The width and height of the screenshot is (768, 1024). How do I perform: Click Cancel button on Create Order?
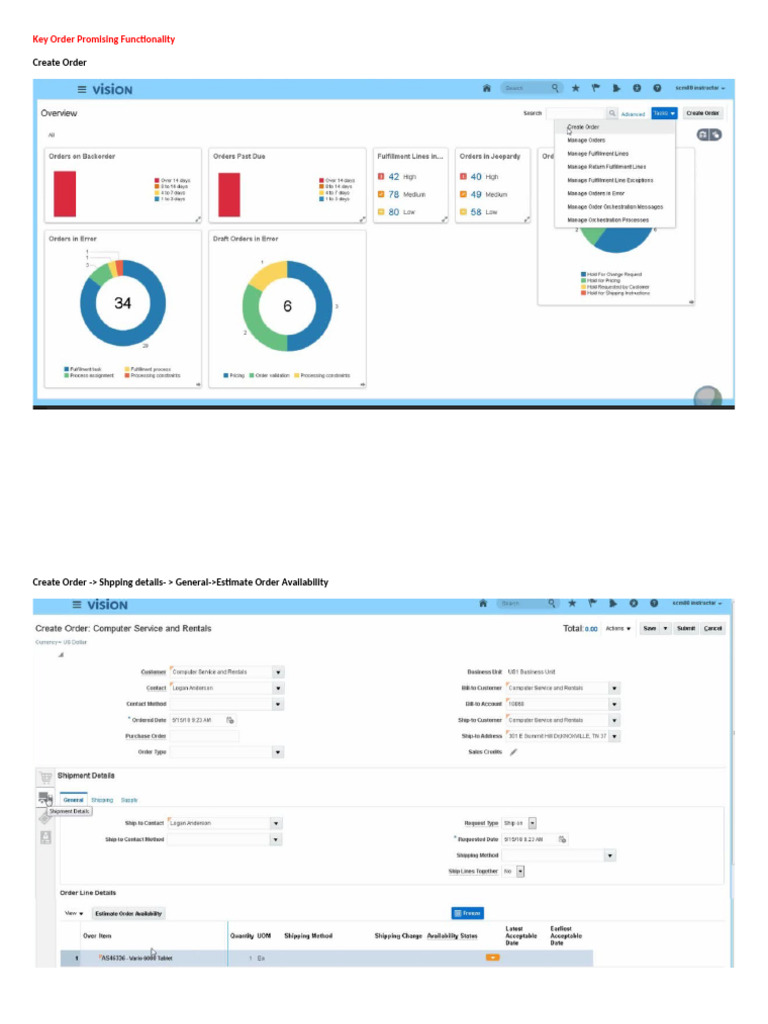click(x=712, y=628)
